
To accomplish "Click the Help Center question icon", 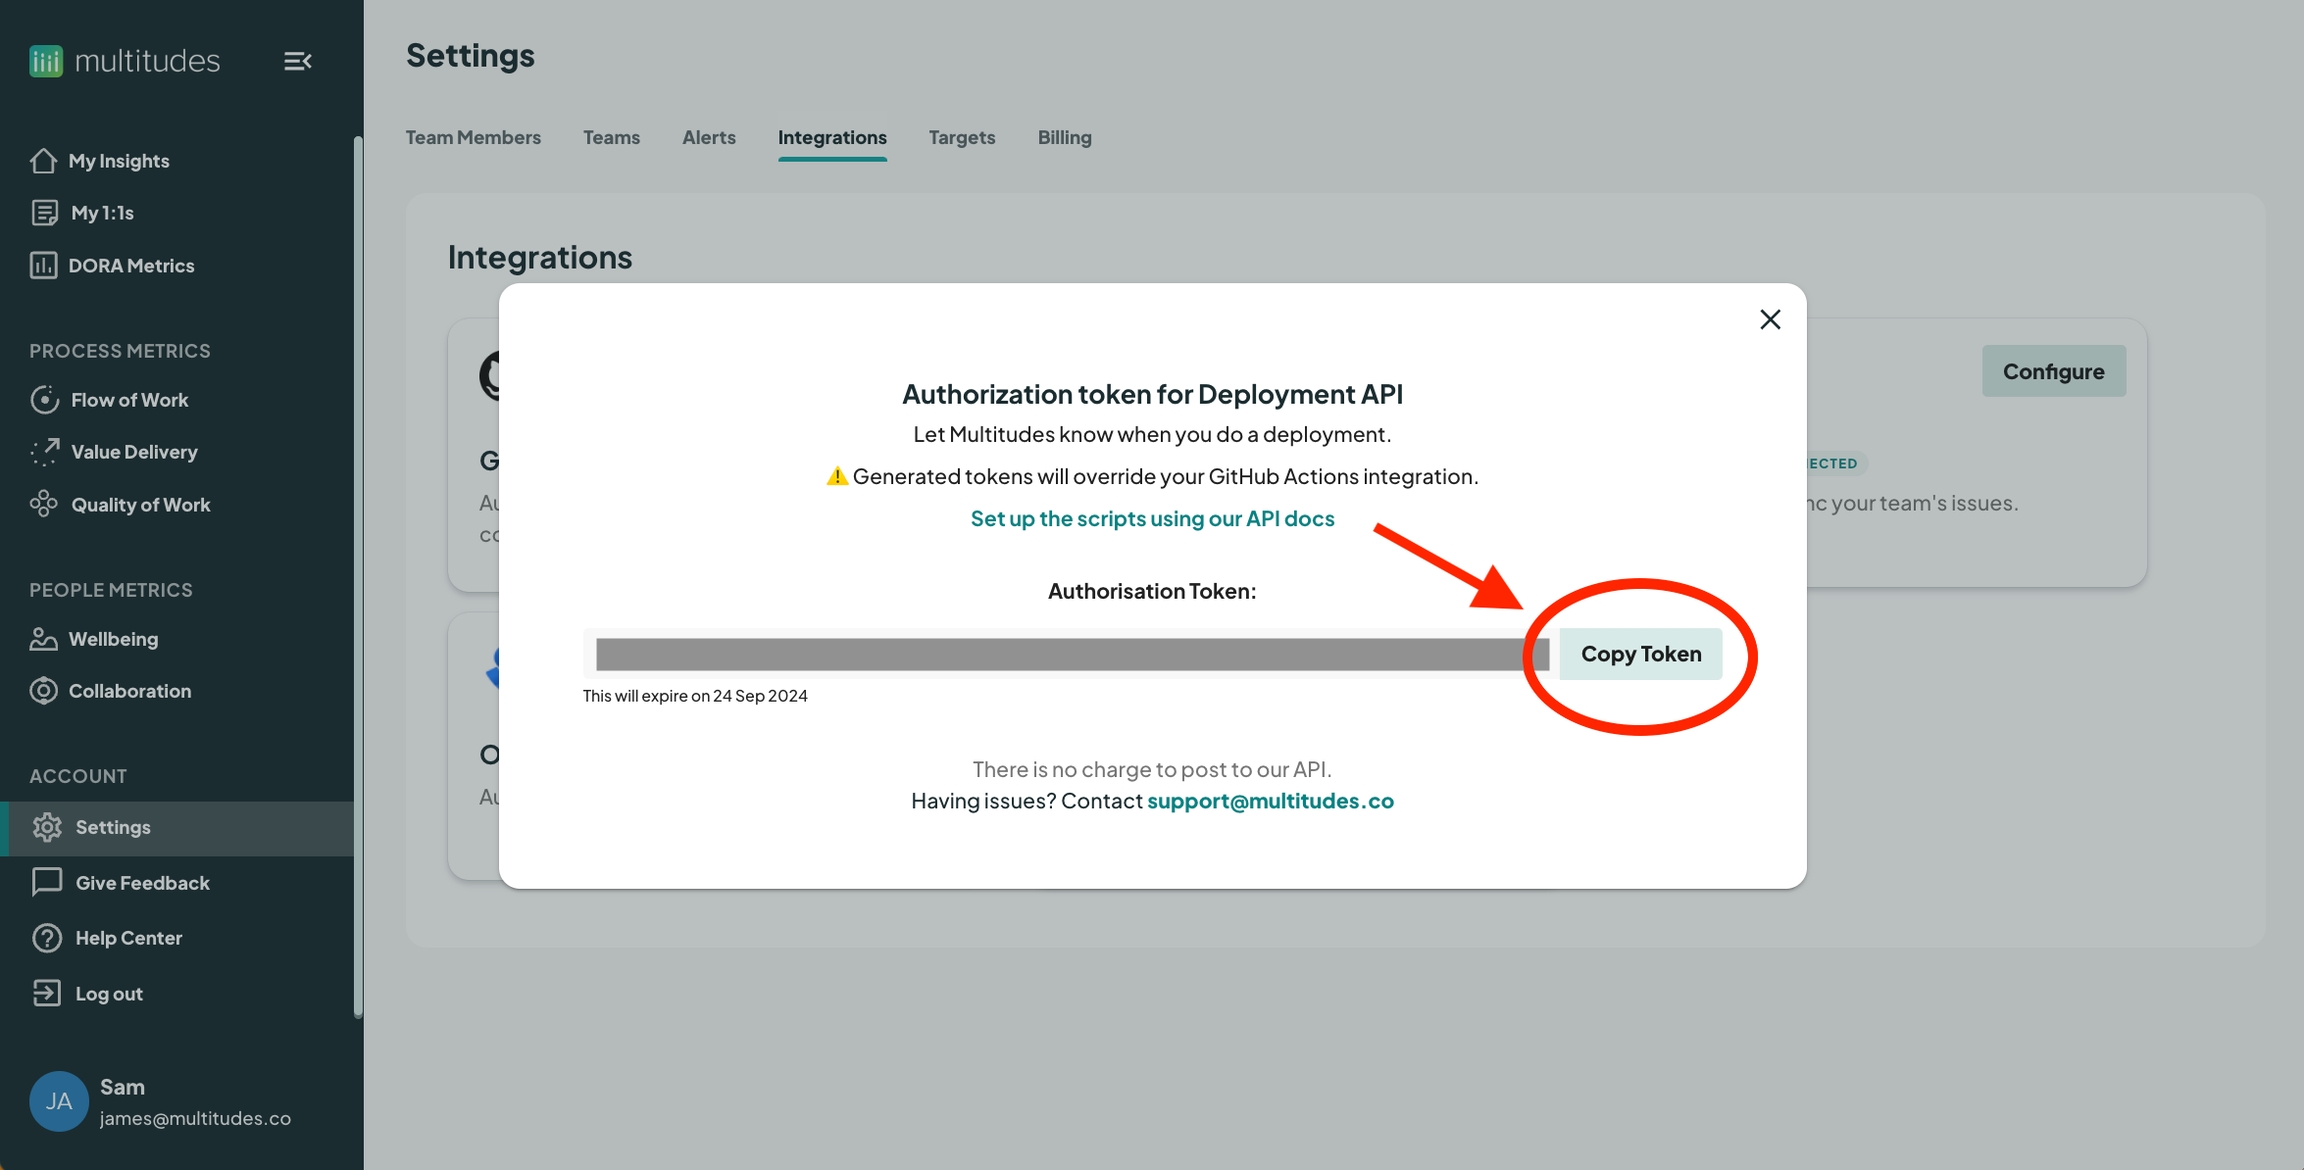I will click(x=47, y=938).
